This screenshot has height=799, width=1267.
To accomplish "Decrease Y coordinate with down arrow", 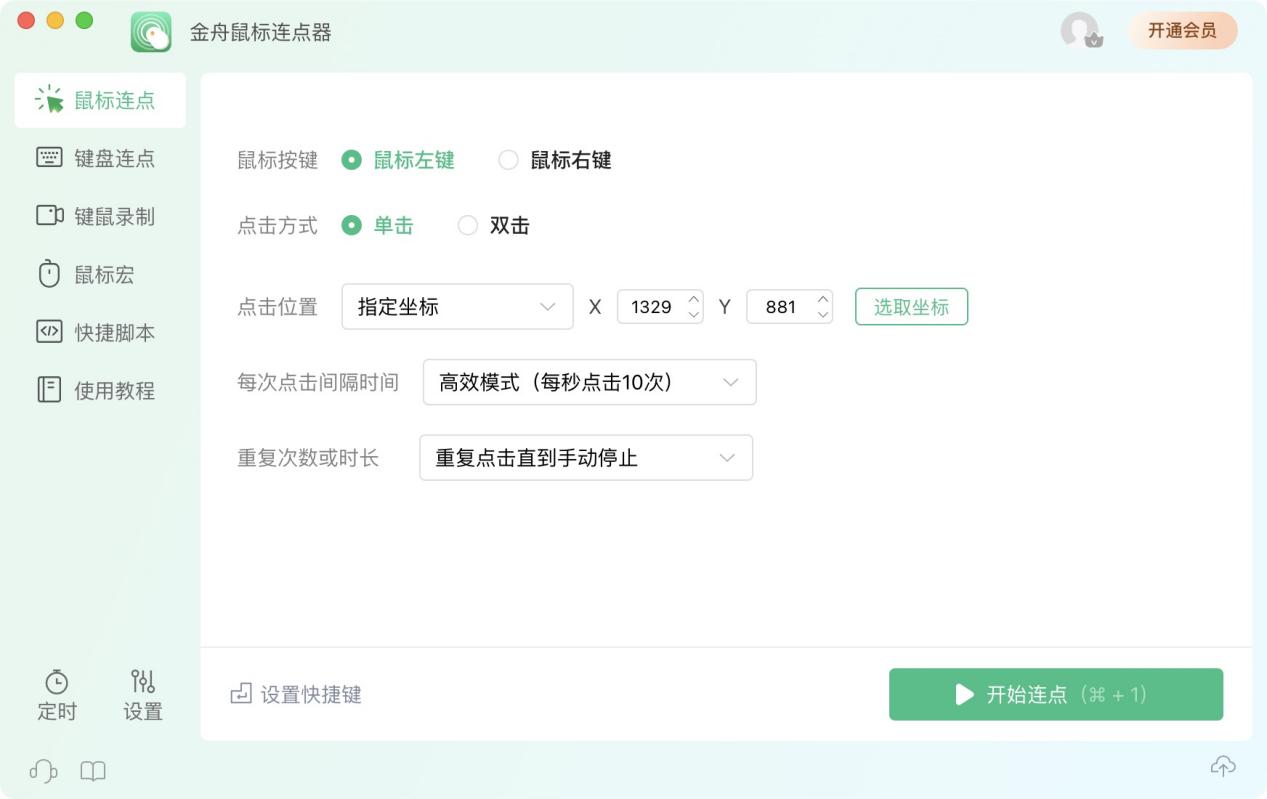I will click(x=823, y=315).
